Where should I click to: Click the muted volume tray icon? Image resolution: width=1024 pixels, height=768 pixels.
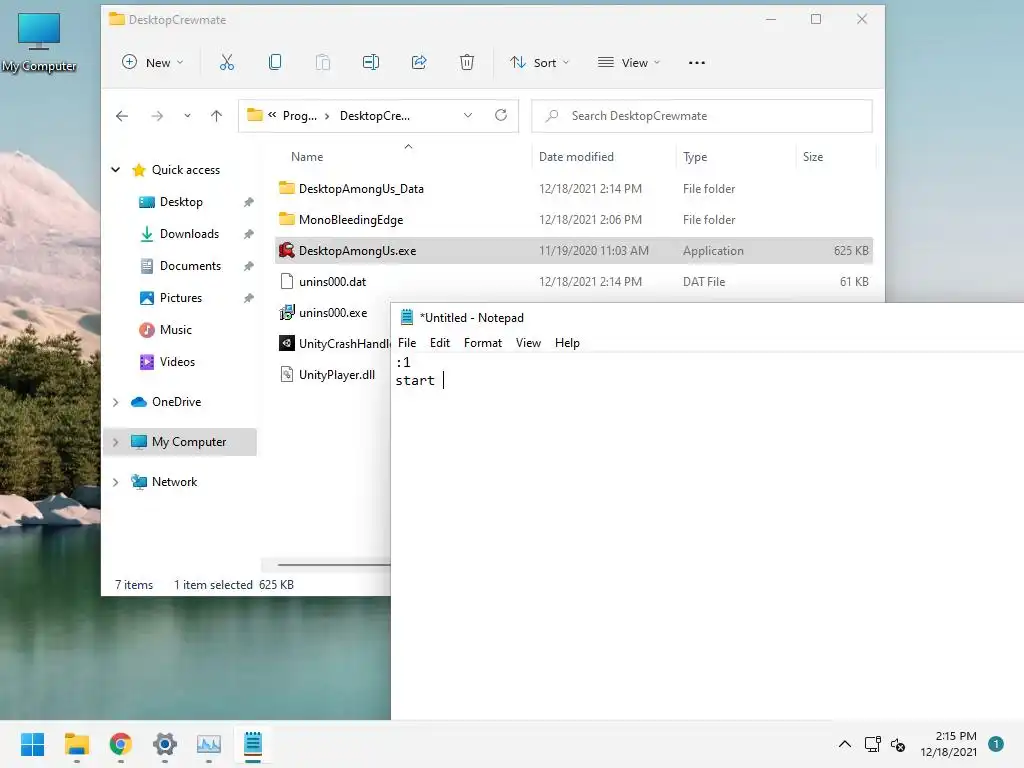pos(898,744)
